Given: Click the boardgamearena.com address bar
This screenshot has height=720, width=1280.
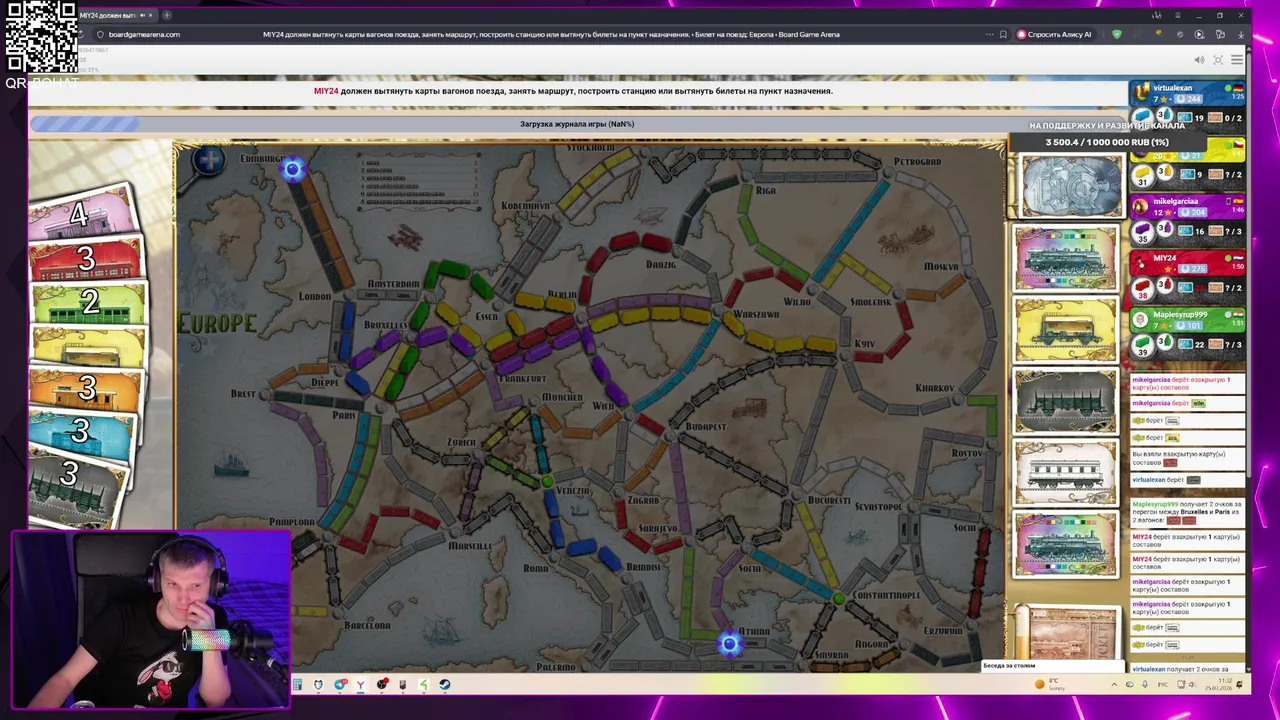Looking at the screenshot, I should [x=144, y=34].
